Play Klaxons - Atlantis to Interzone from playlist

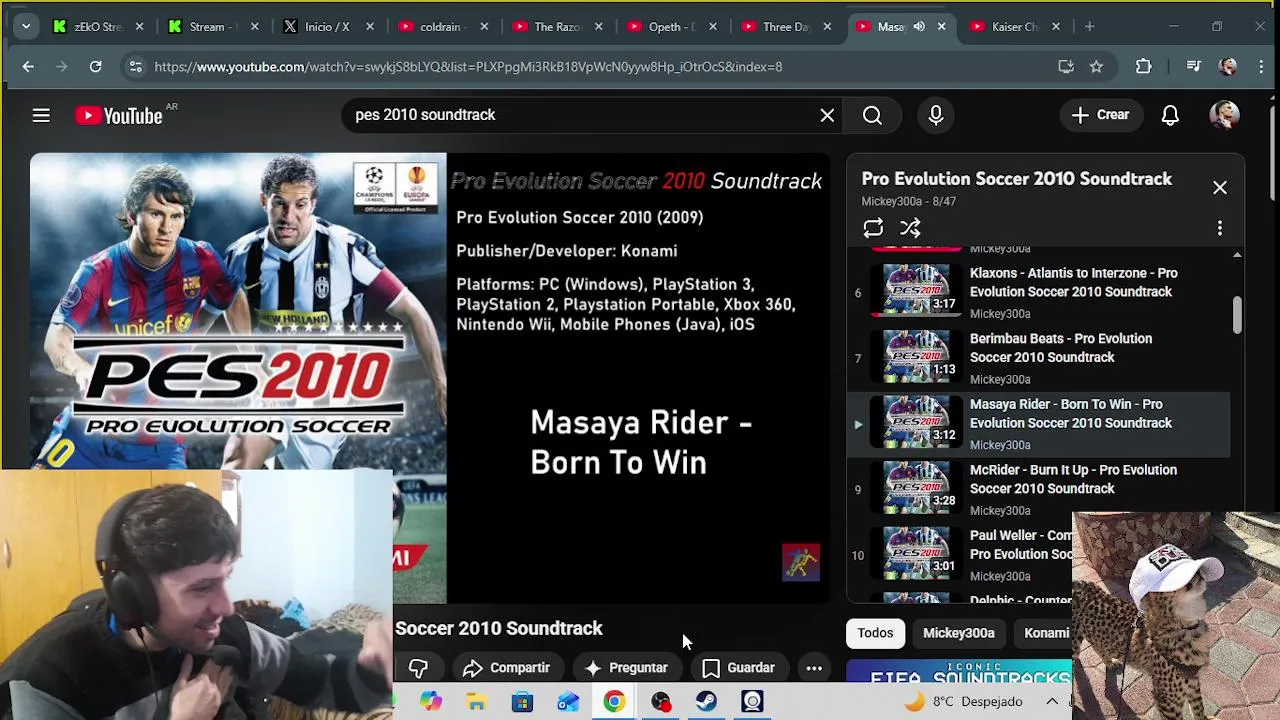pos(1040,292)
